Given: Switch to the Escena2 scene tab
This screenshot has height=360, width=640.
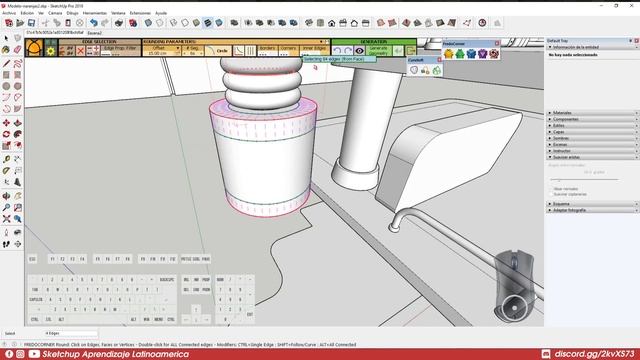Looking at the screenshot, I should pos(95,33).
